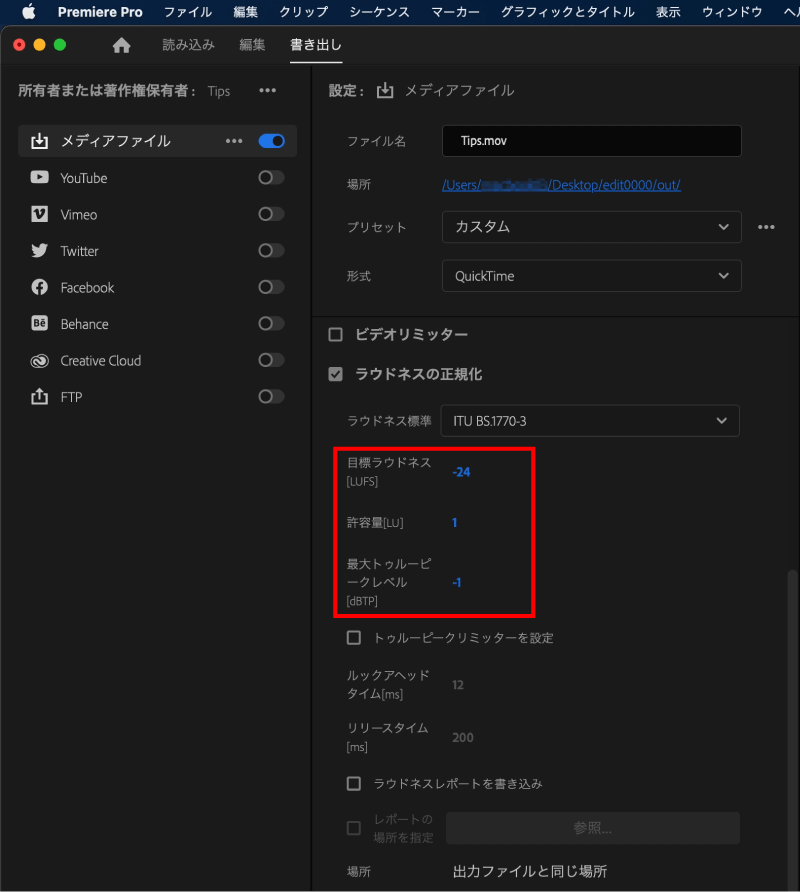Image resolution: width=800 pixels, height=892 pixels.
Task: Switch to the 読み込み tab
Action: 188,45
